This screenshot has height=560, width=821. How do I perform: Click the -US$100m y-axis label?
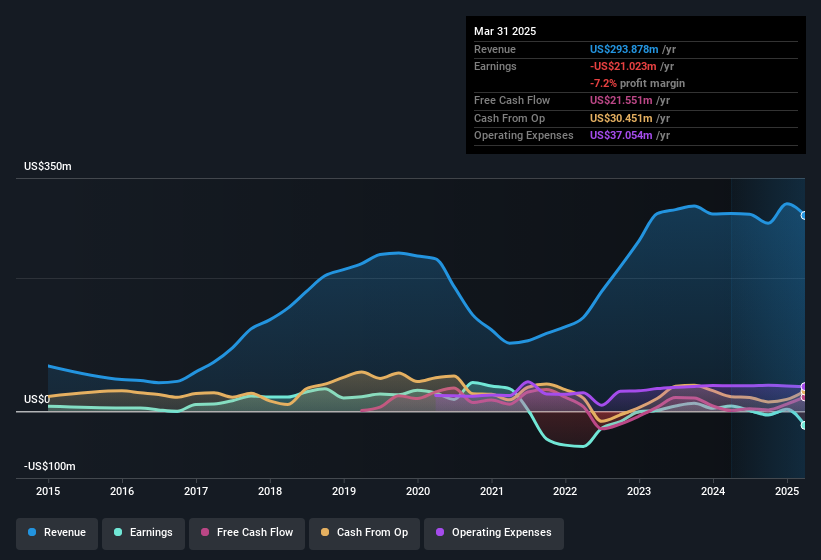point(50,466)
